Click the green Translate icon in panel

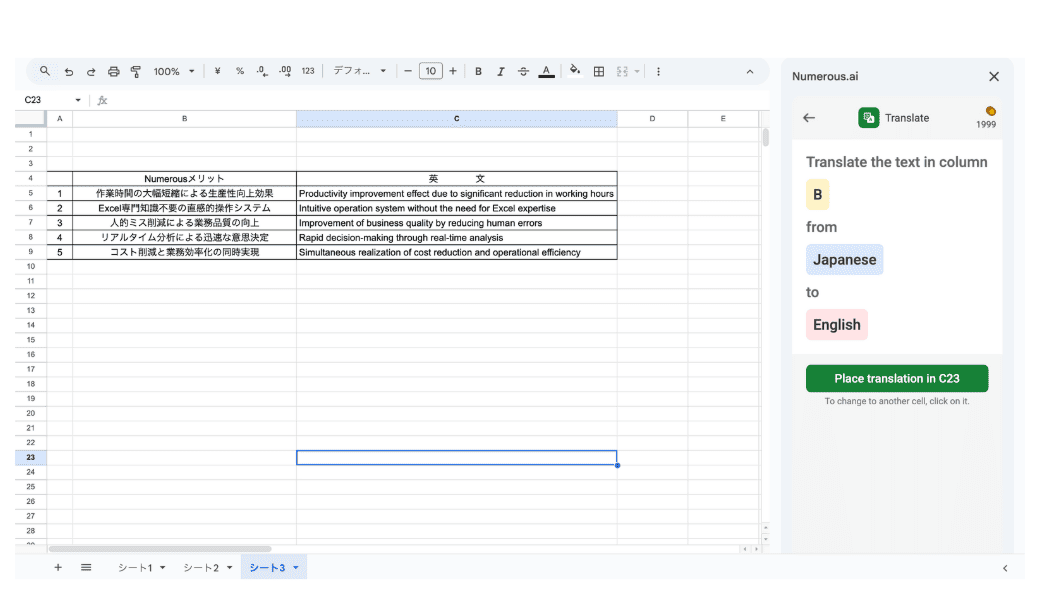pyautogui.click(x=869, y=118)
